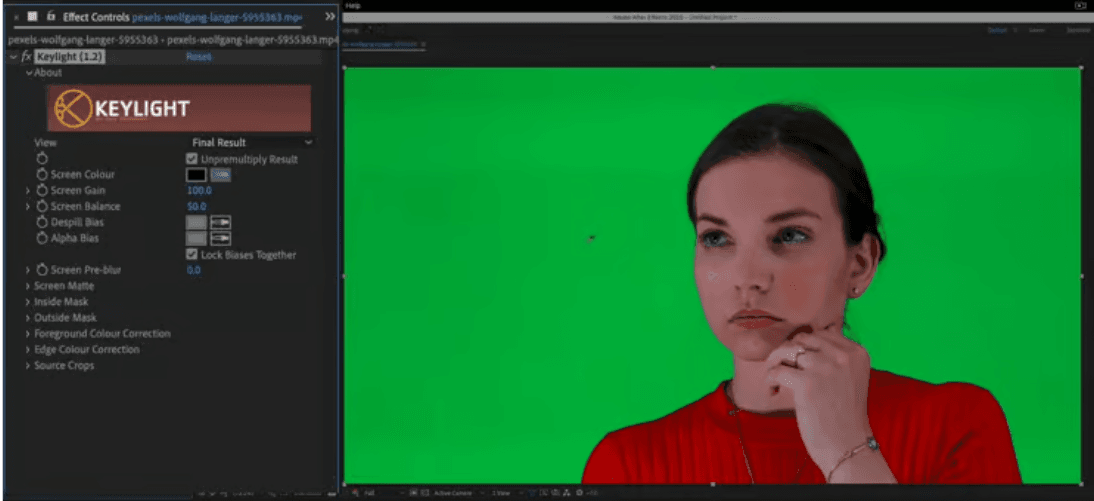
Task: Uncheck Unpremultiply Result checkbox
Action: pyautogui.click(x=193, y=159)
